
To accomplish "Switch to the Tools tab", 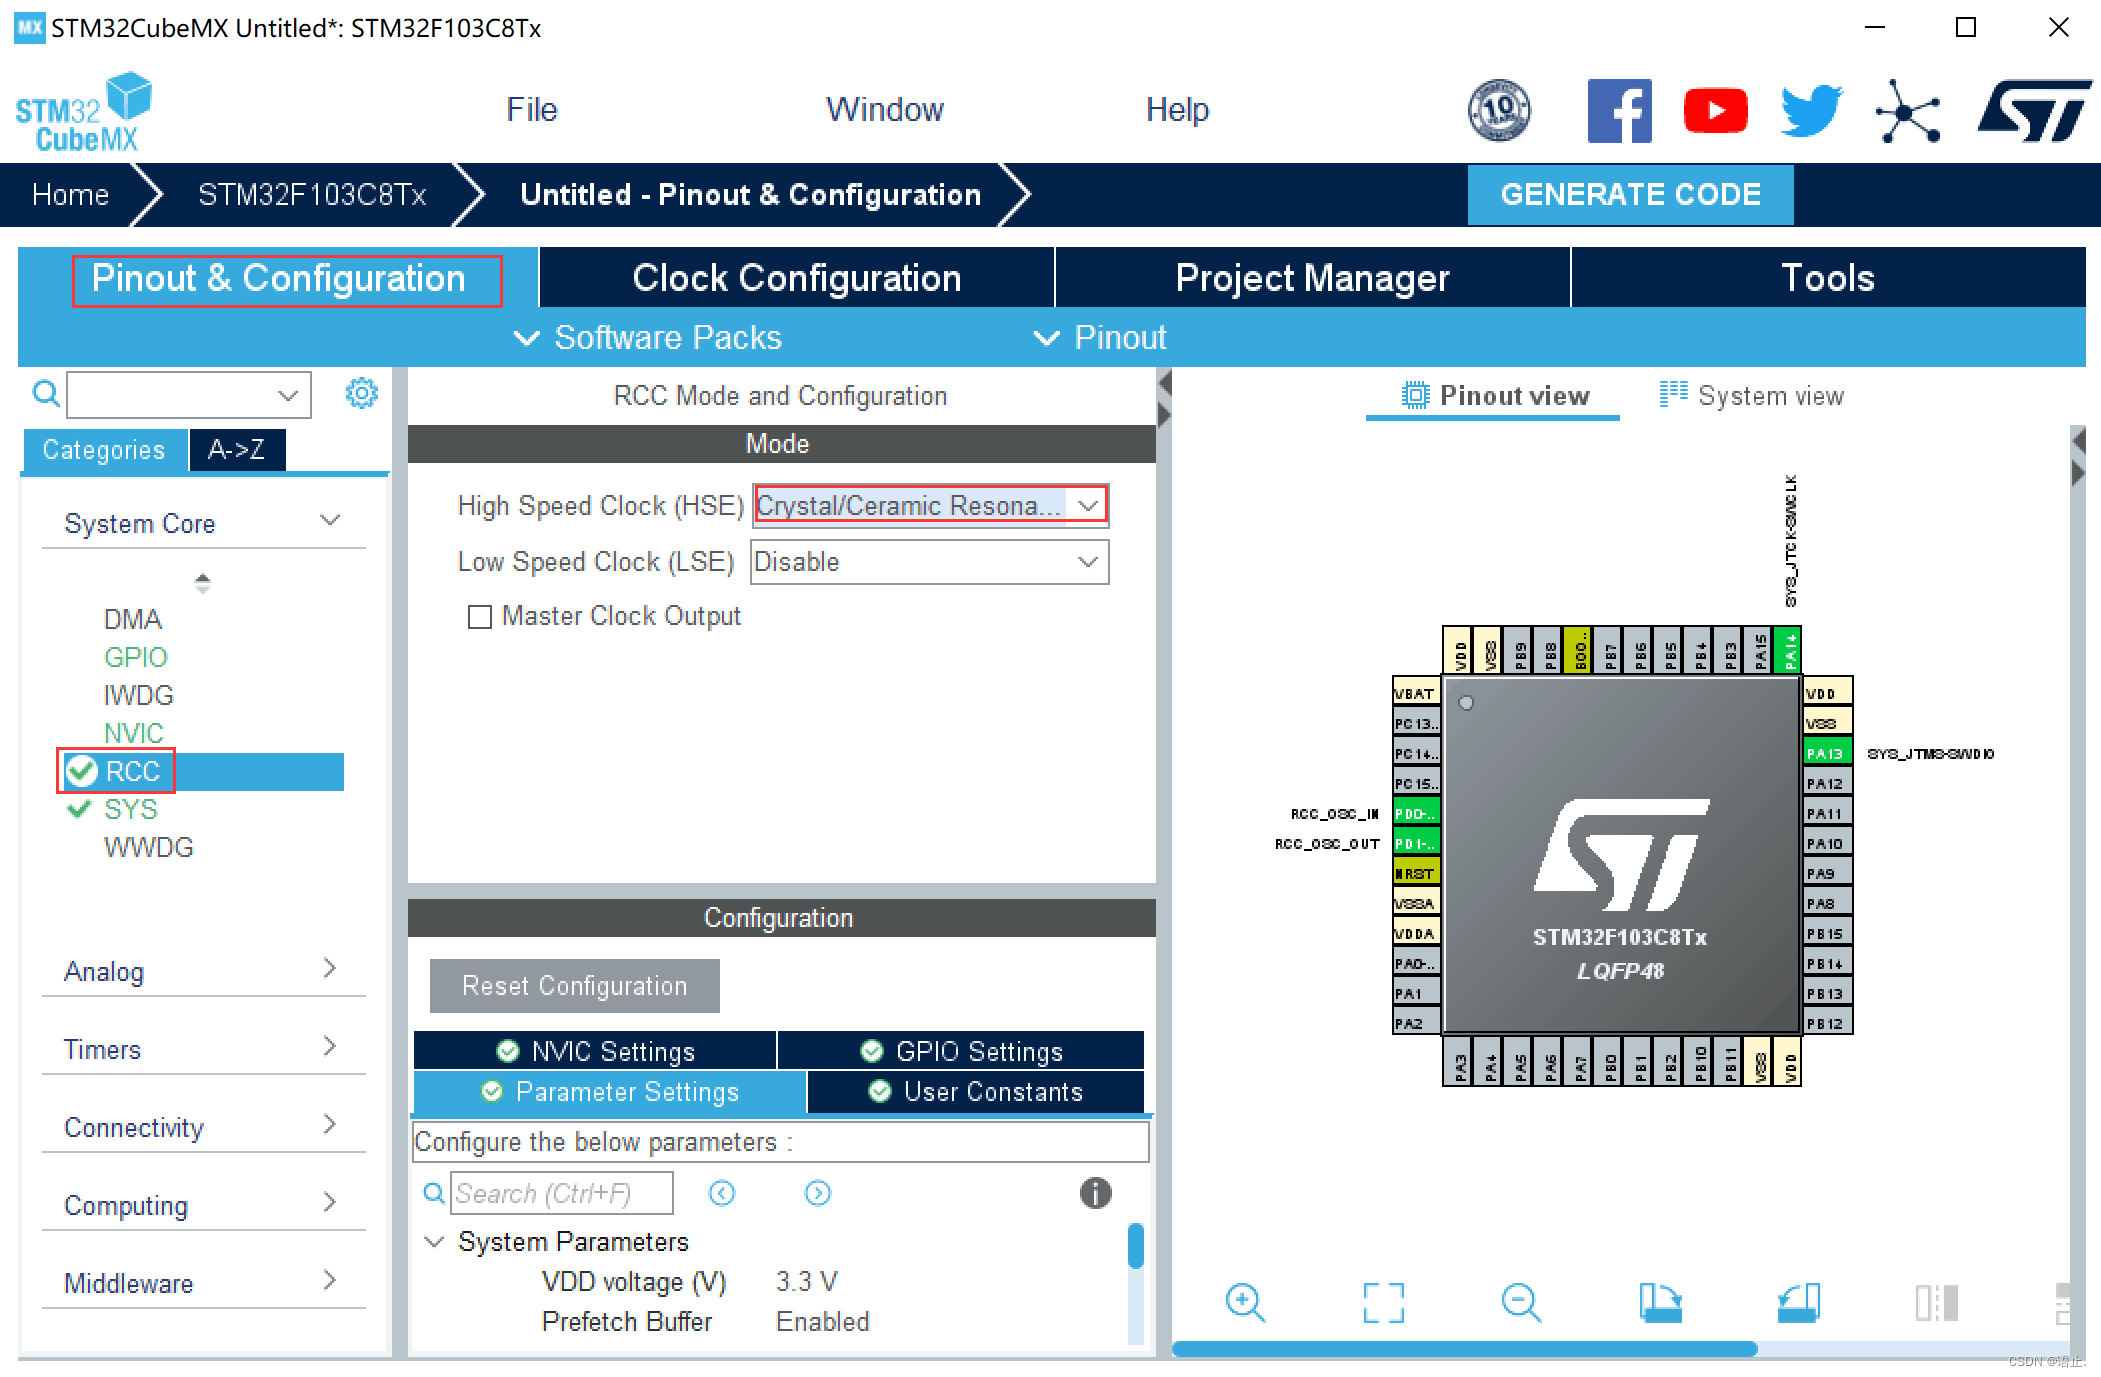I will (x=1828, y=278).
